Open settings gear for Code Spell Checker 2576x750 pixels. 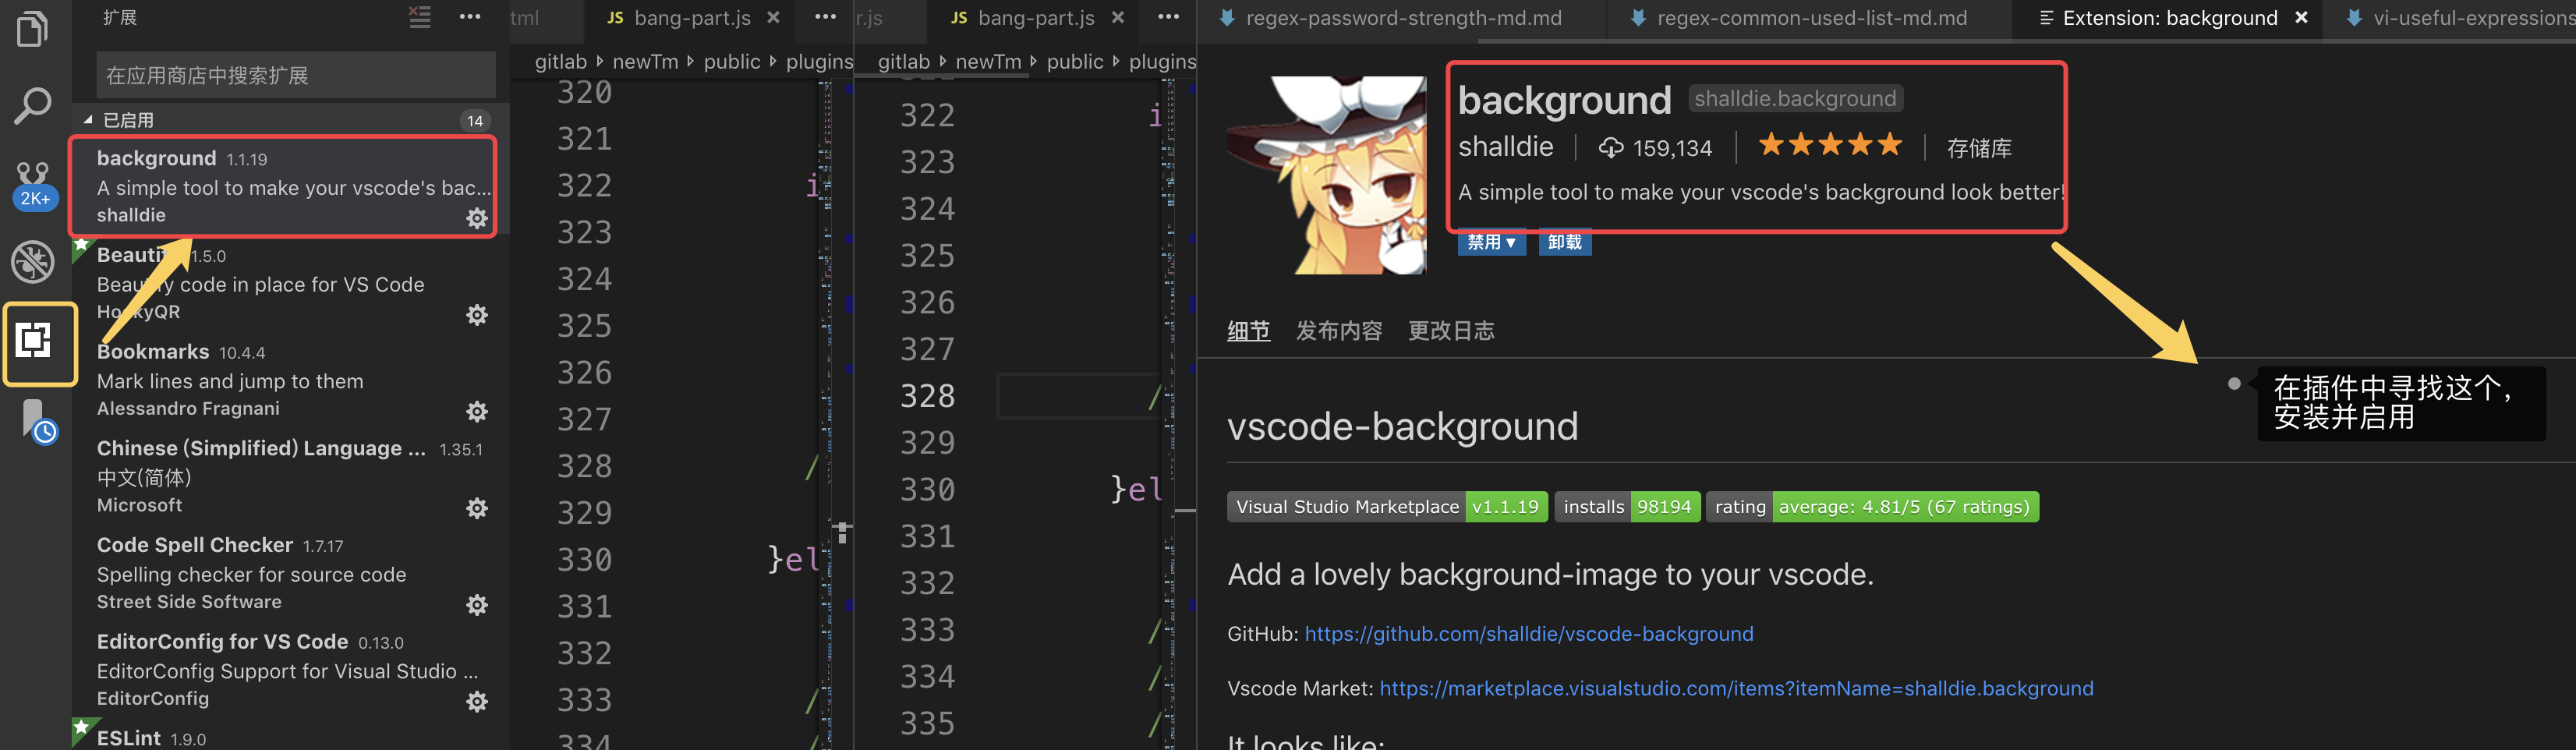477,604
